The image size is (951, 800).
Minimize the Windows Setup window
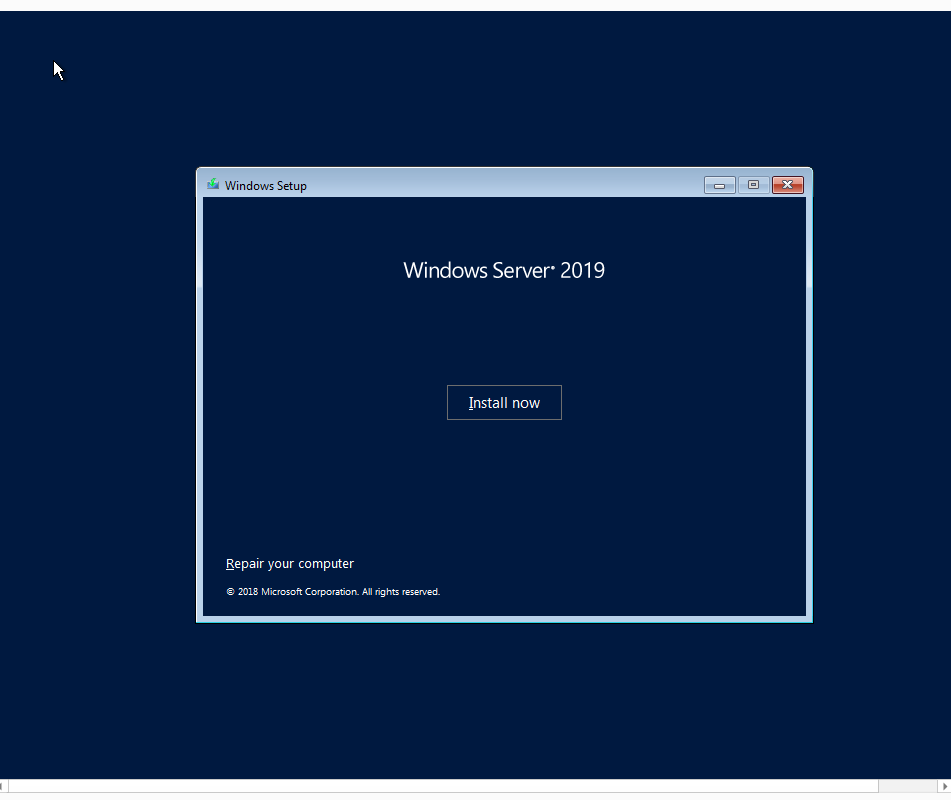[x=719, y=185]
